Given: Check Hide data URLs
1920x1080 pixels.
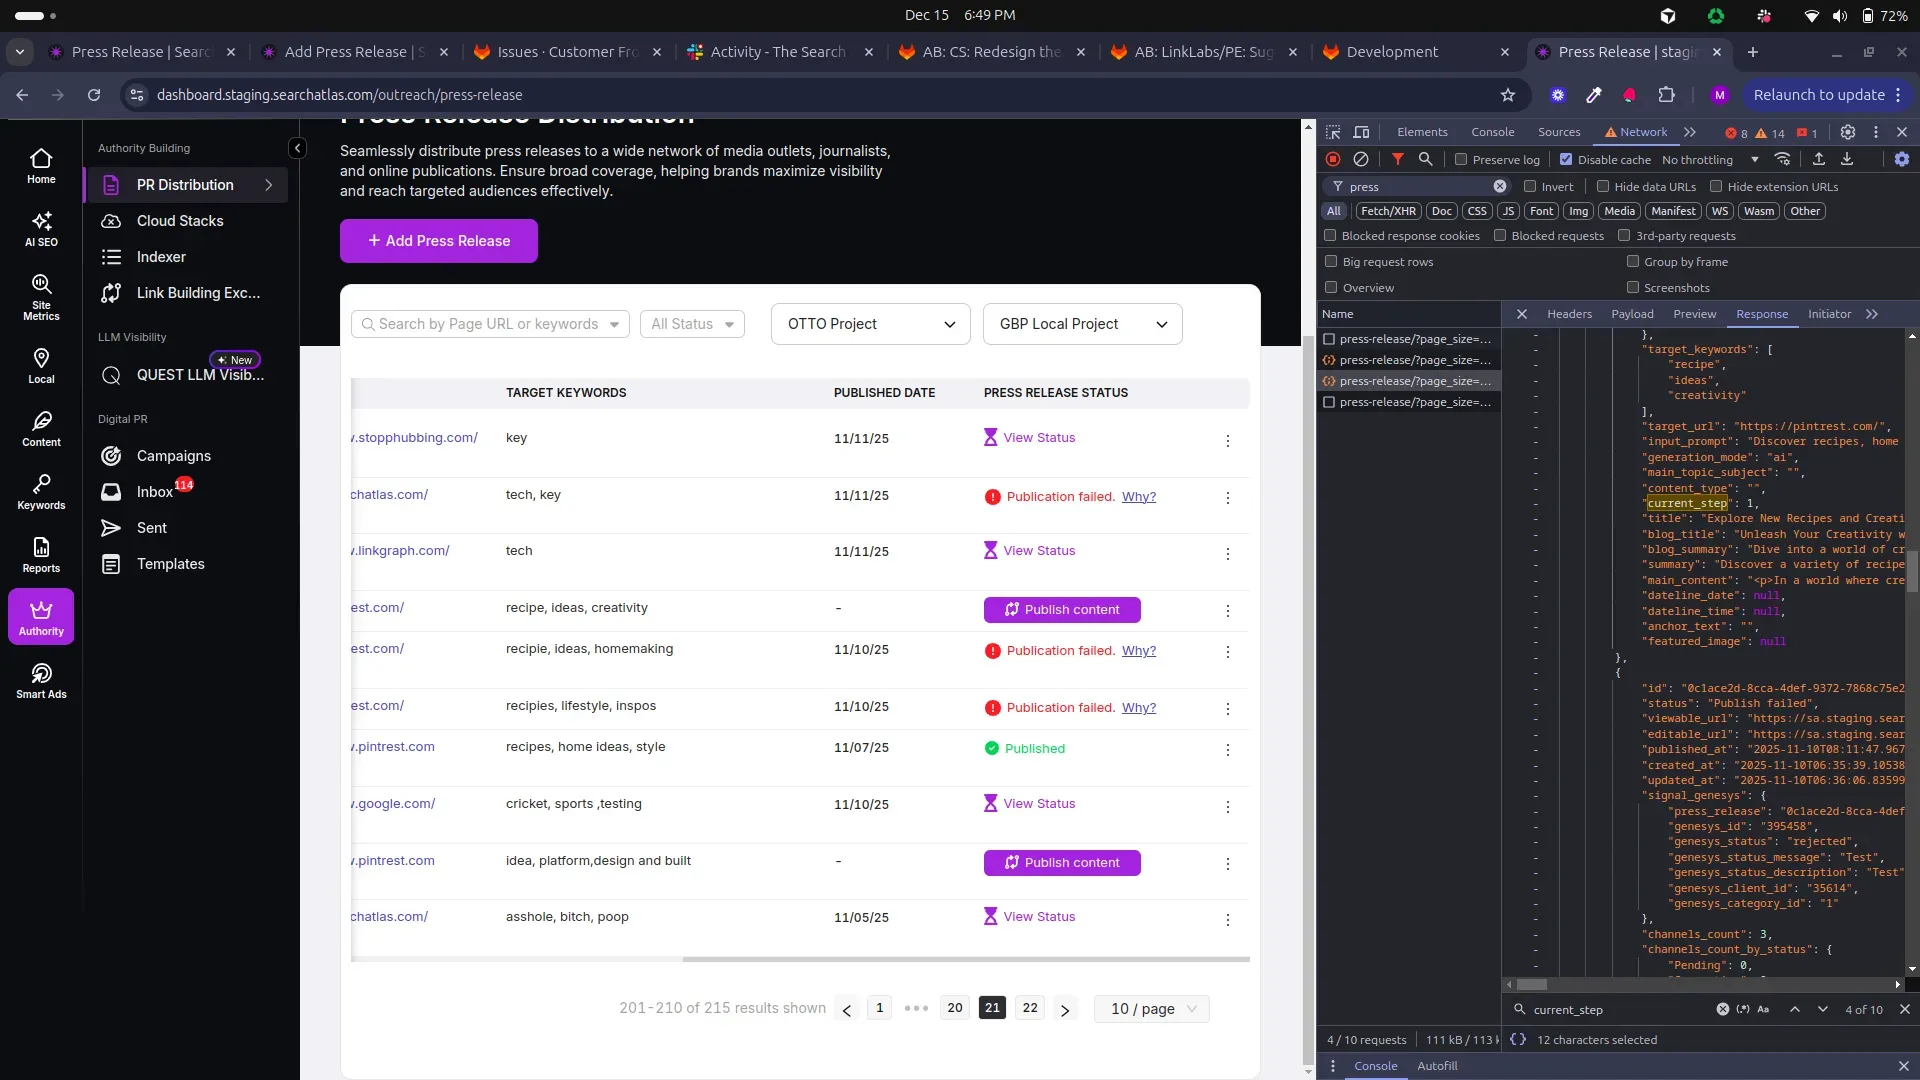Looking at the screenshot, I should coord(1603,186).
